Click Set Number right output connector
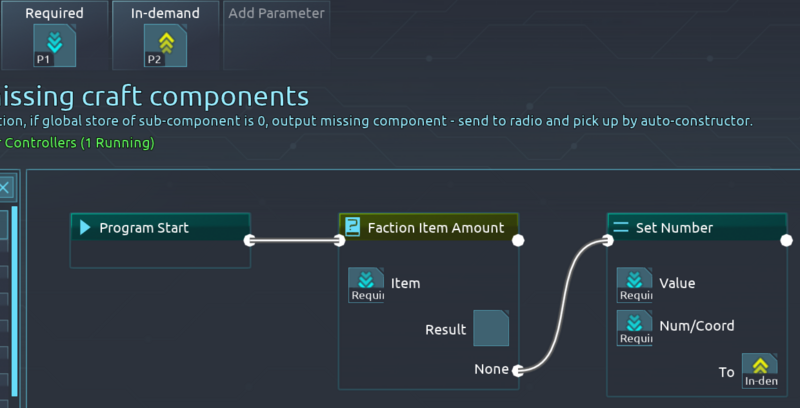The image size is (800, 408). tap(786, 240)
